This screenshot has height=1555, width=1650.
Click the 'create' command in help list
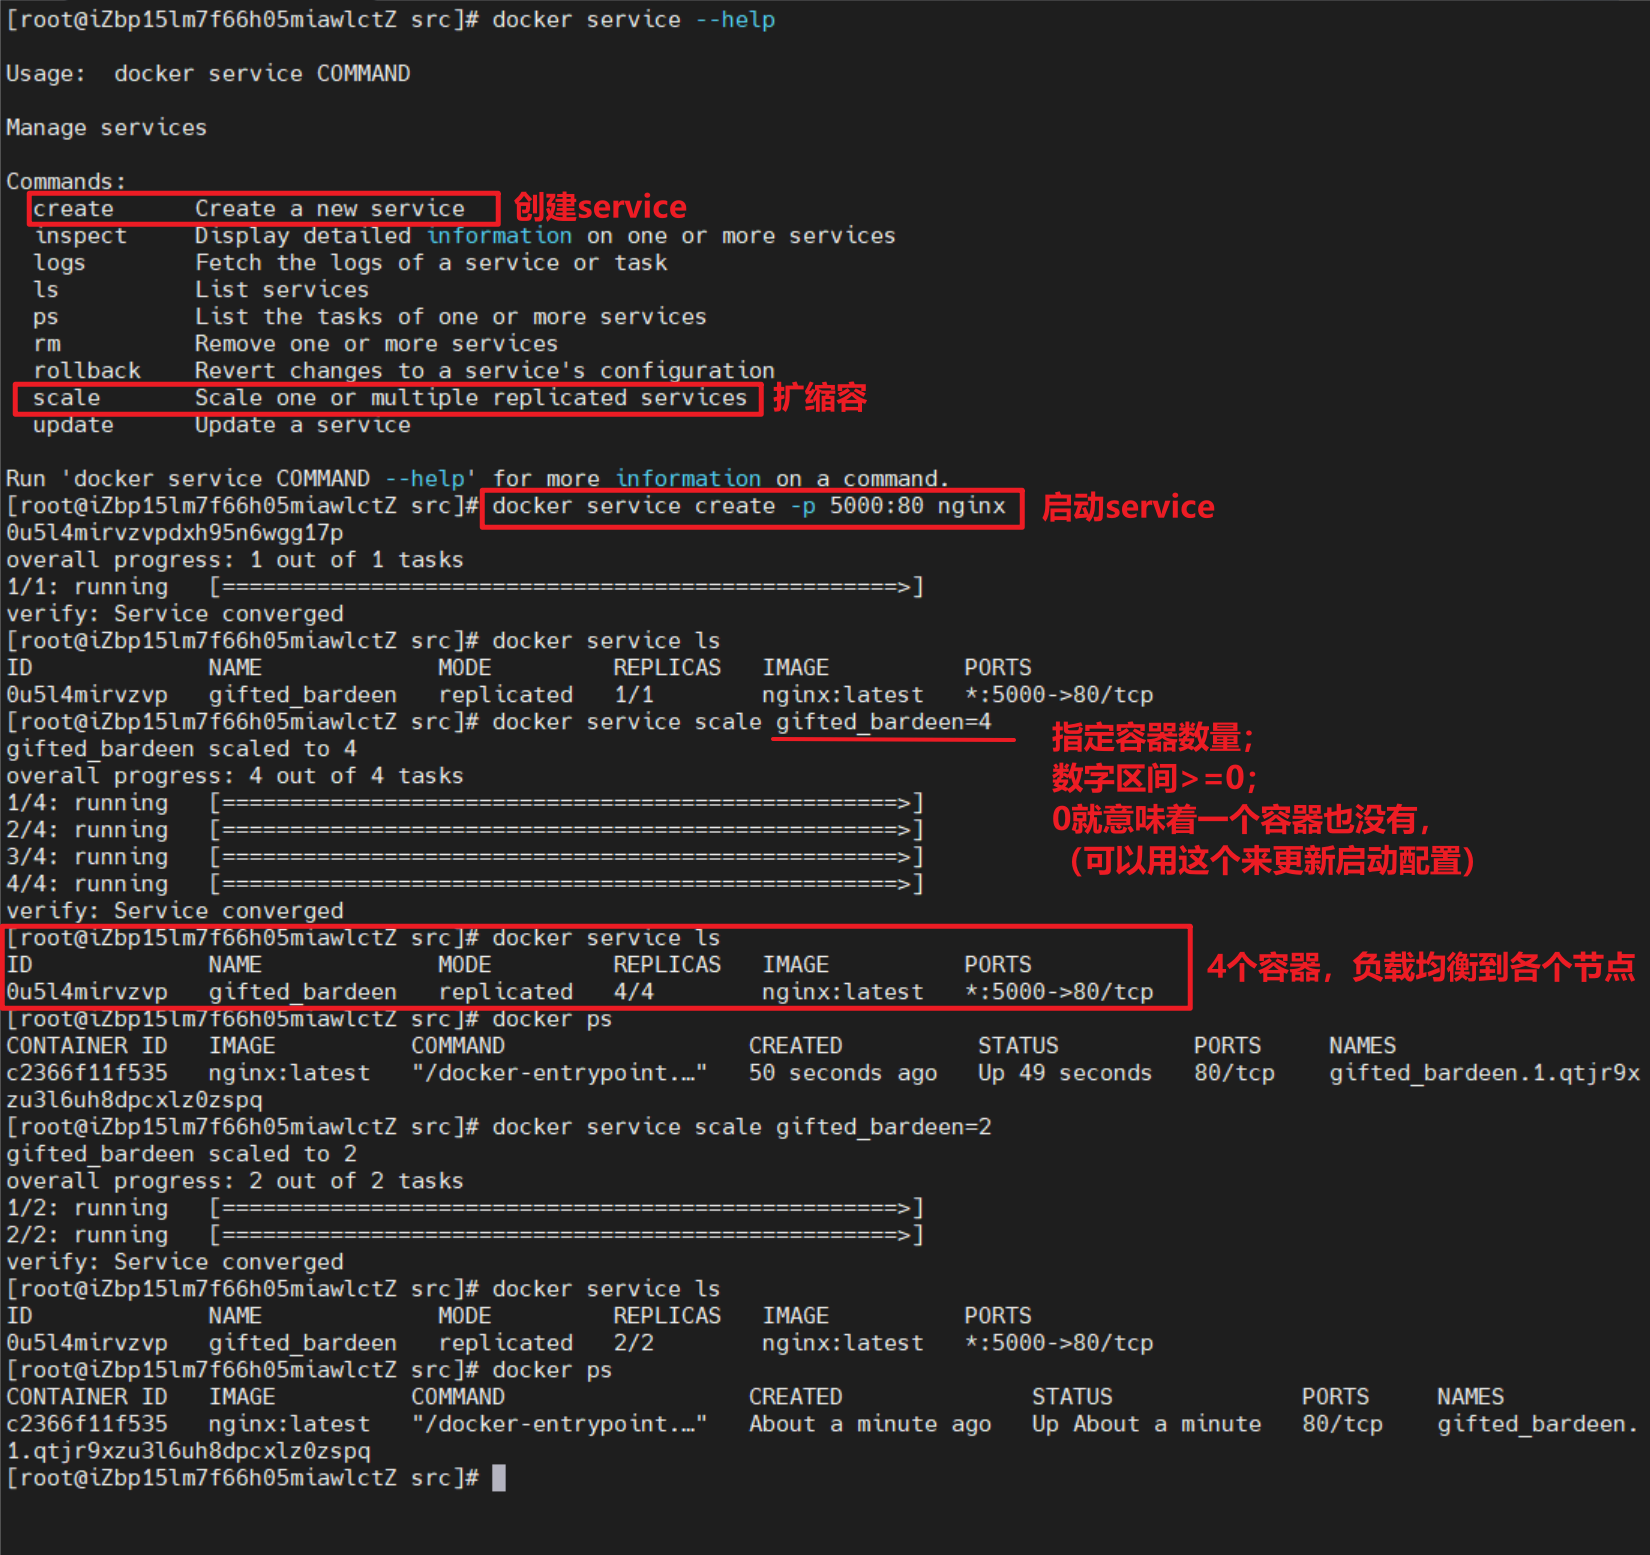(73, 209)
